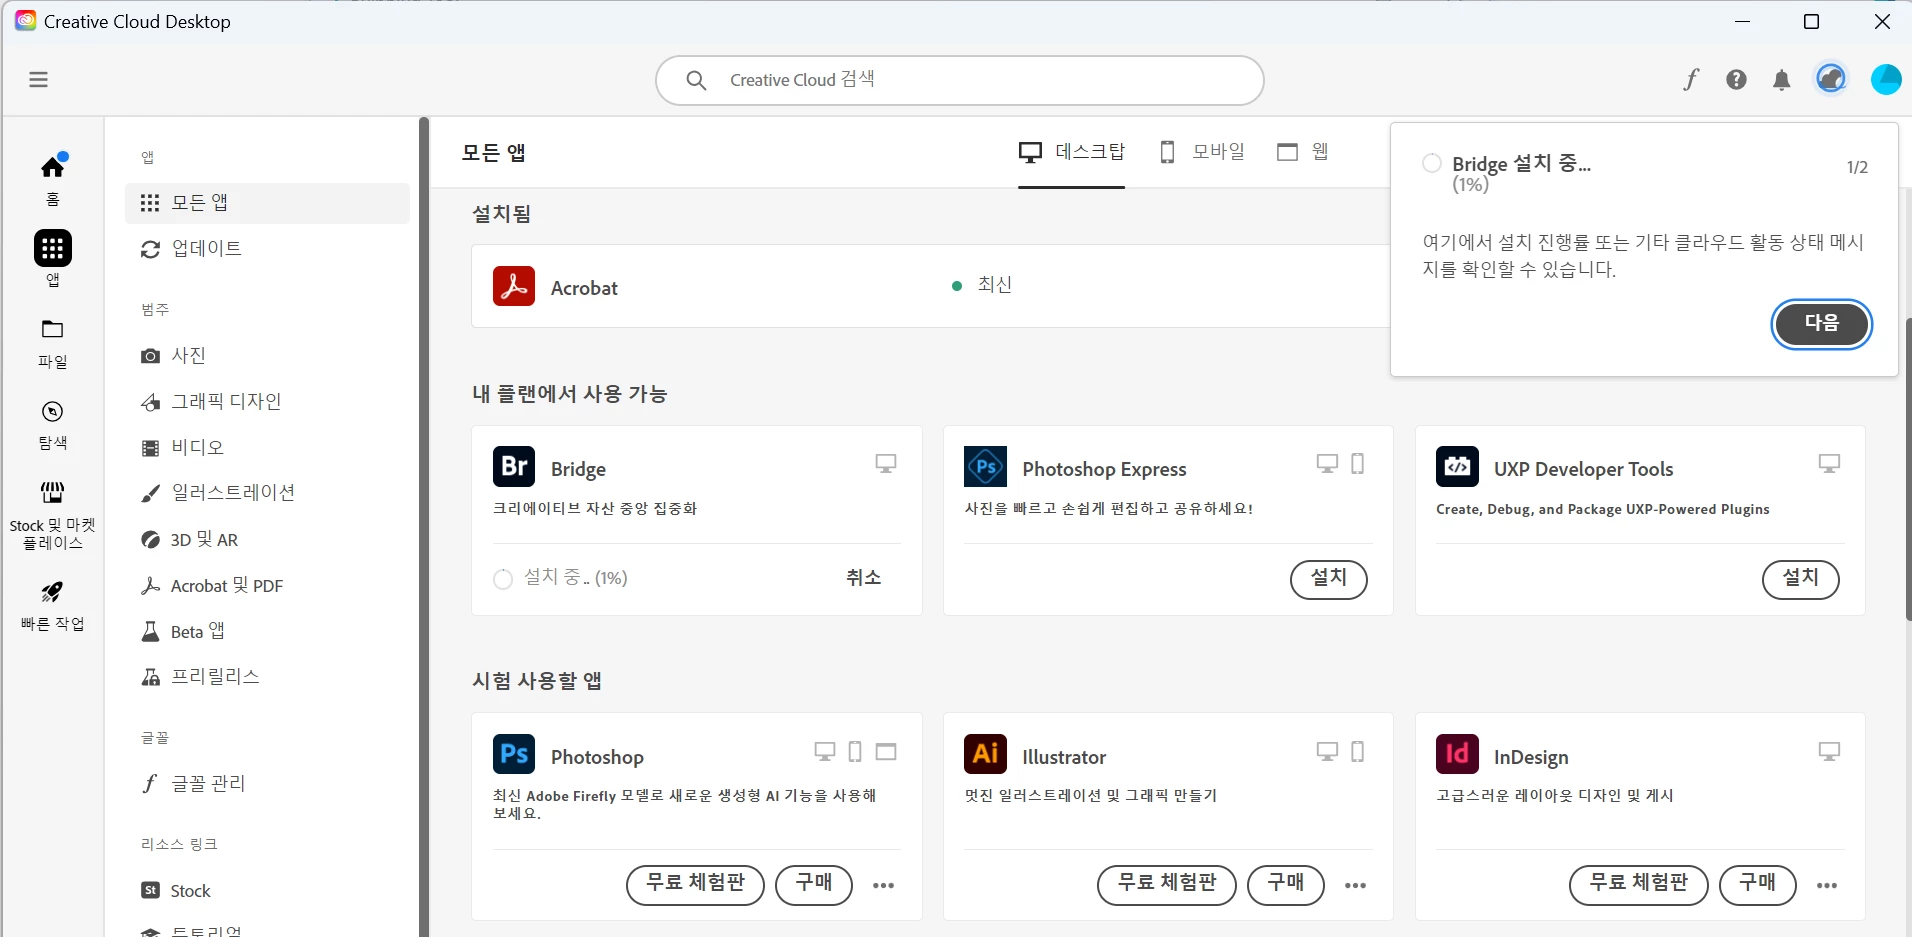
Task: Open the Beta 앱 category
Action: [x=267, y=631]
